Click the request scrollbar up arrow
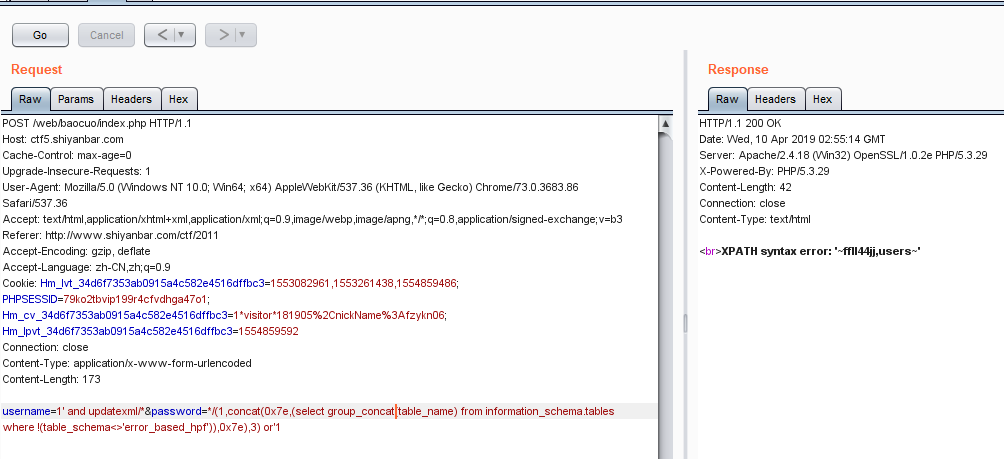 point(665,124)
